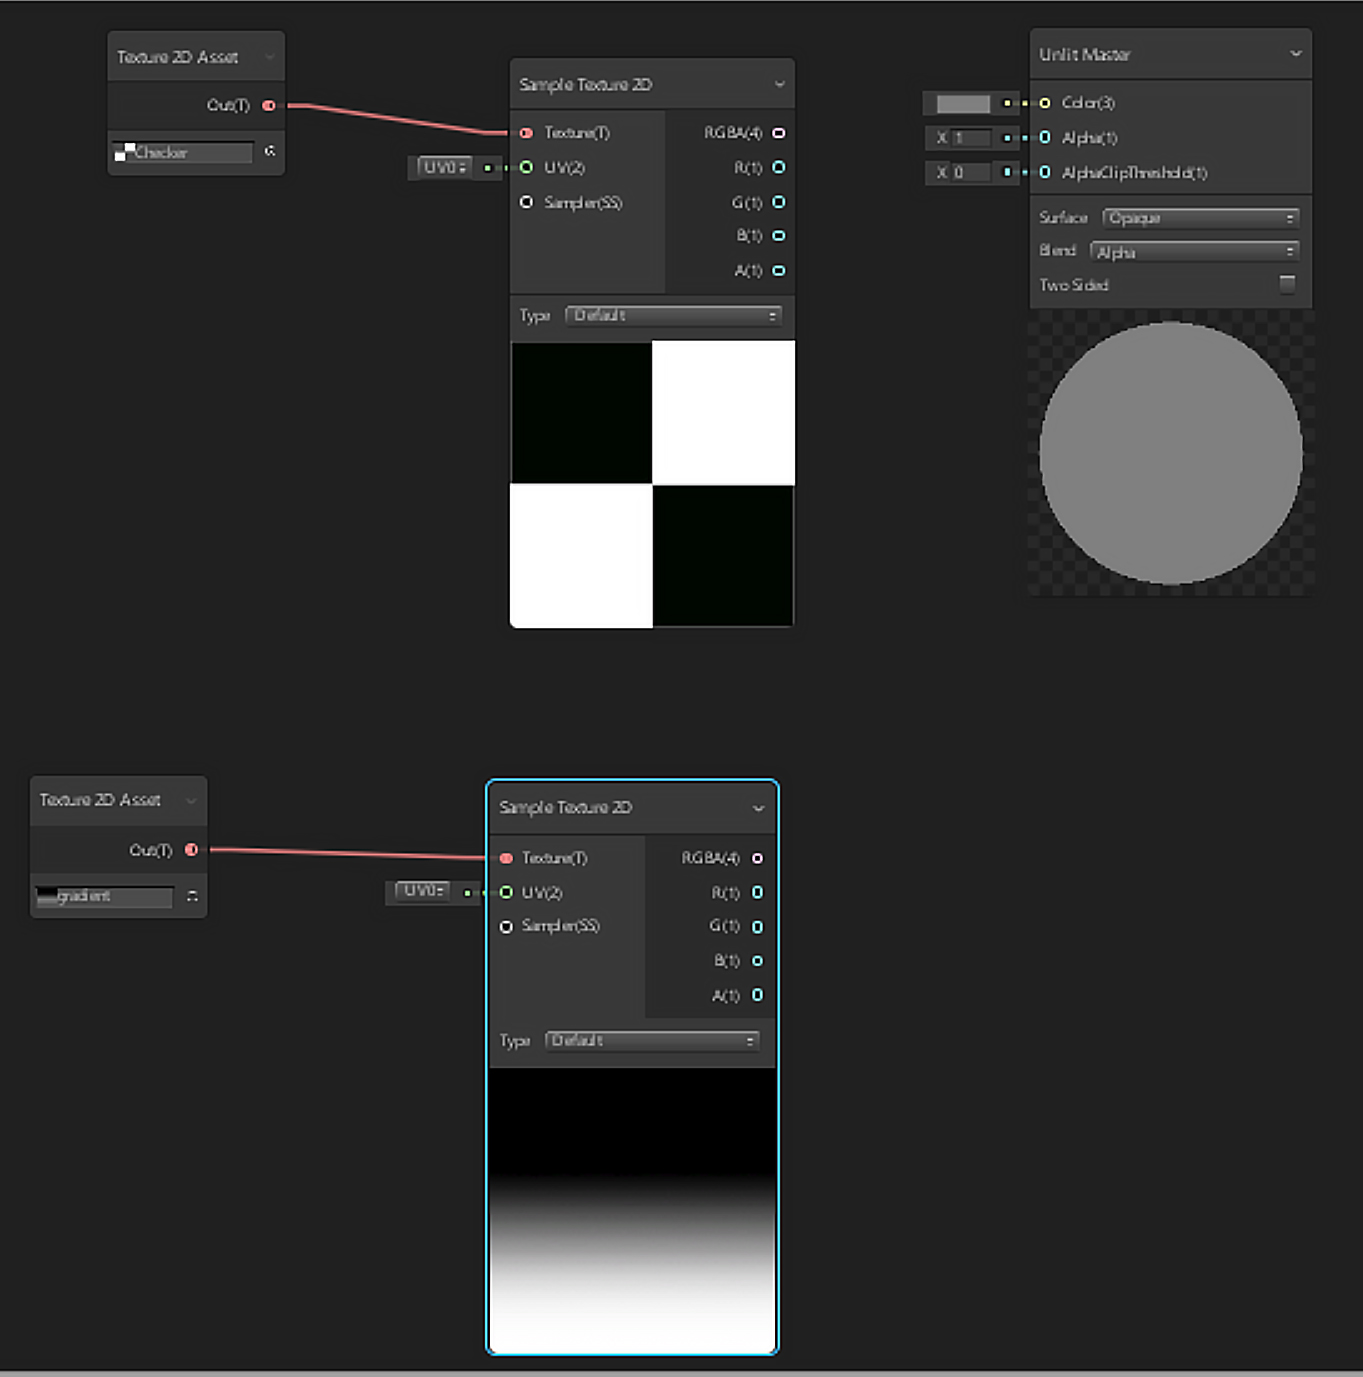Open object picker beside the Checker field
The width and height of the screenshot is (1363, 1377).
coord(270,152)
